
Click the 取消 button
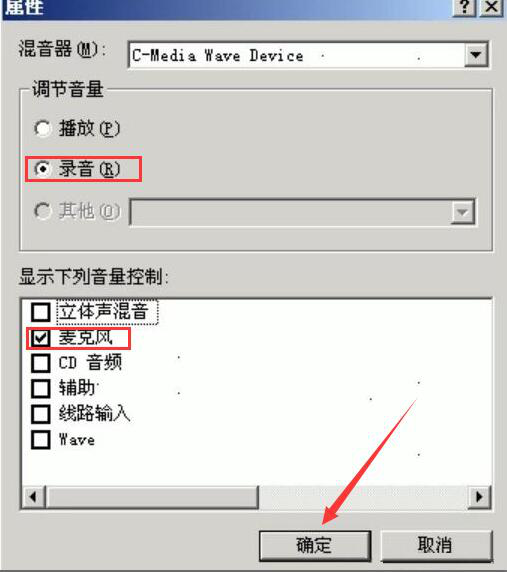436,546
